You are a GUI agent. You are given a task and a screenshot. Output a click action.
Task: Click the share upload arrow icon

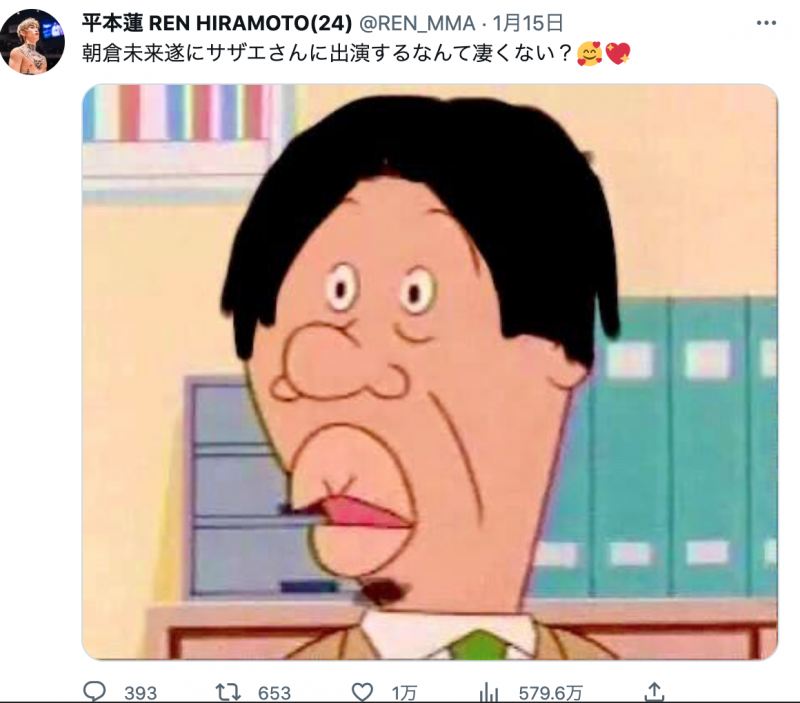pyautogui.click(x=654, y=691)
